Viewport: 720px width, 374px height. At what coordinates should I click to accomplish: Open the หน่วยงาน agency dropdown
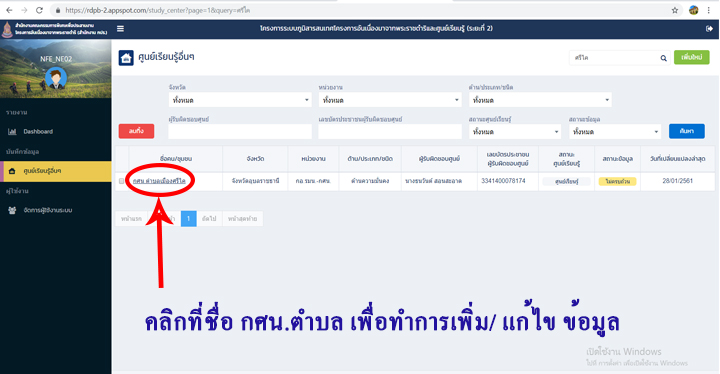point(390,100)
